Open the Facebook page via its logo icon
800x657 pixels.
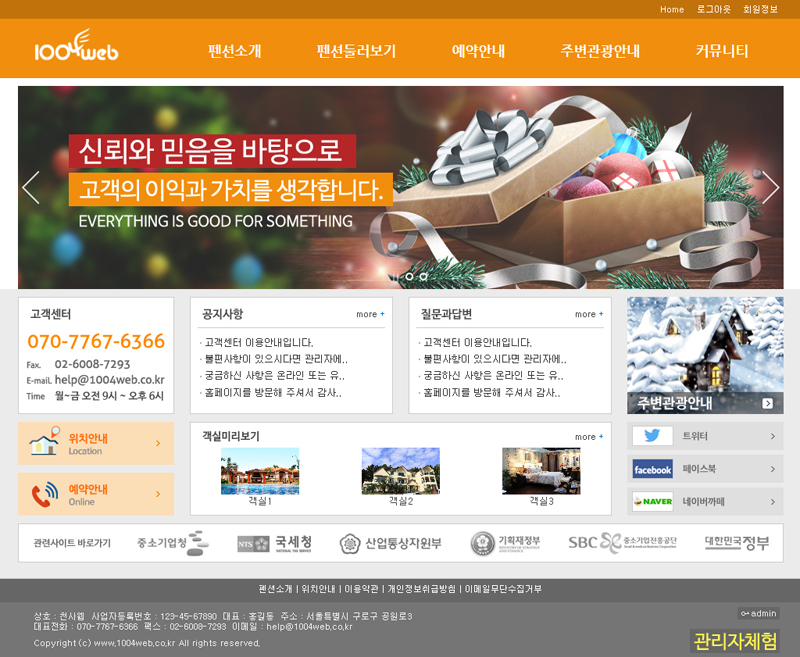652,469
